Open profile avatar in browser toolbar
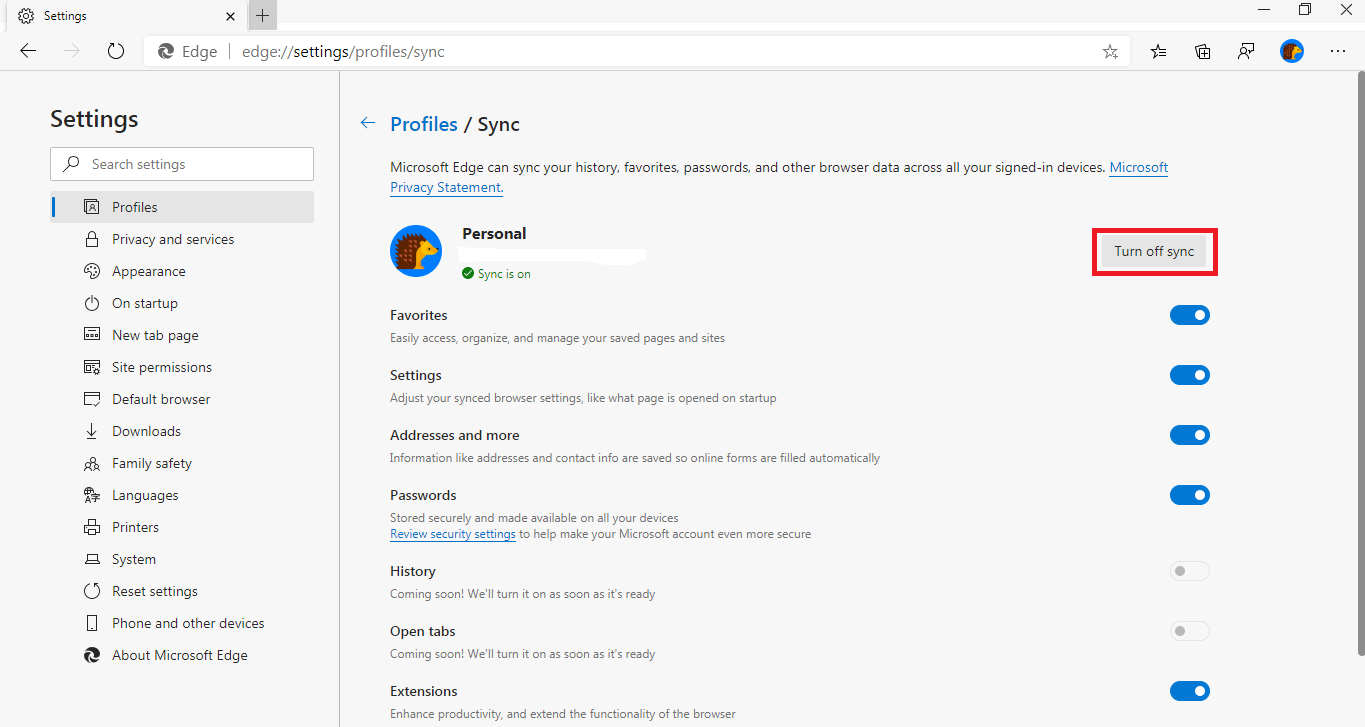 [x=1292, y=51]
